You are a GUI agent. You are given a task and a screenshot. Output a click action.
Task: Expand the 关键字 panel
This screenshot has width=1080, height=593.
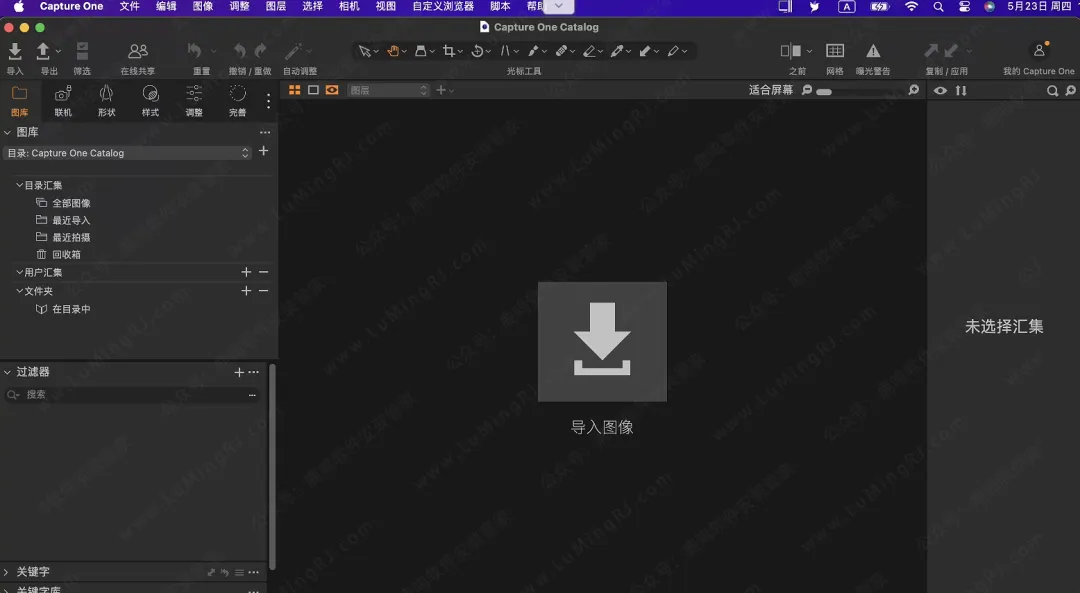pos(8,572)
